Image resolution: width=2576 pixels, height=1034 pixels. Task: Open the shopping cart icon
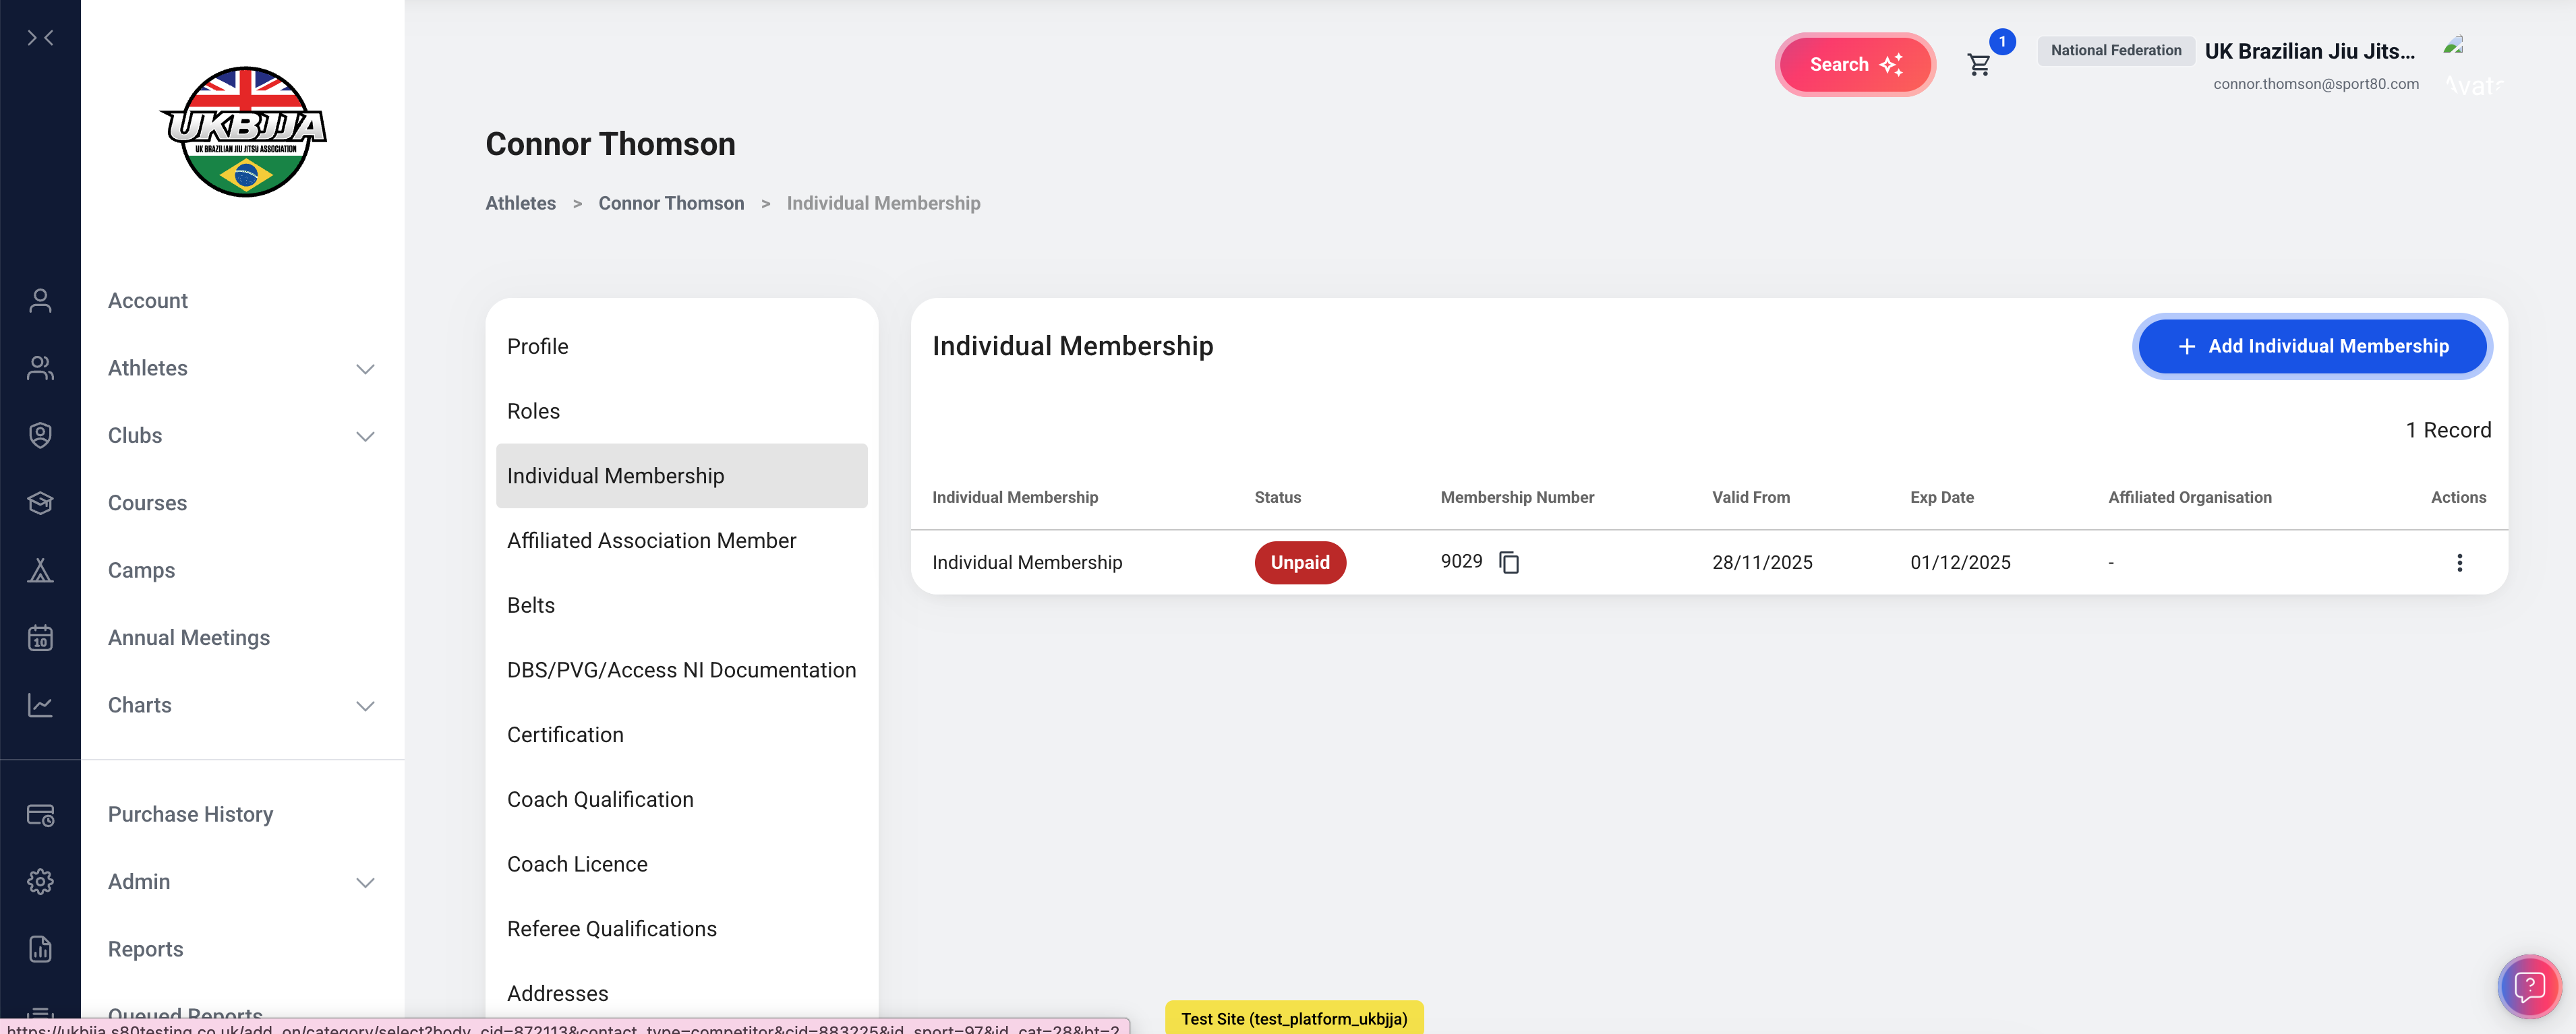[1978, 65]
